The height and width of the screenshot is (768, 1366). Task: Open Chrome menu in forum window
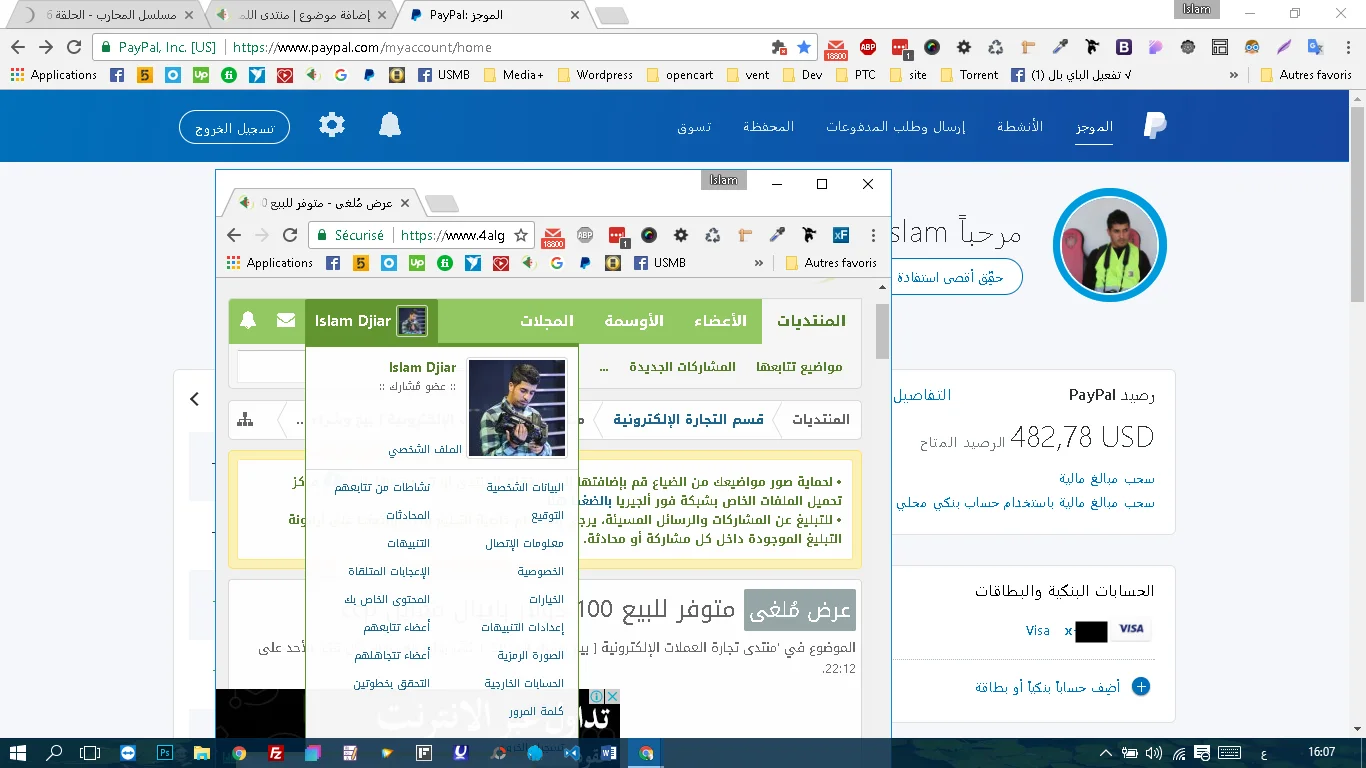point(872,235)
